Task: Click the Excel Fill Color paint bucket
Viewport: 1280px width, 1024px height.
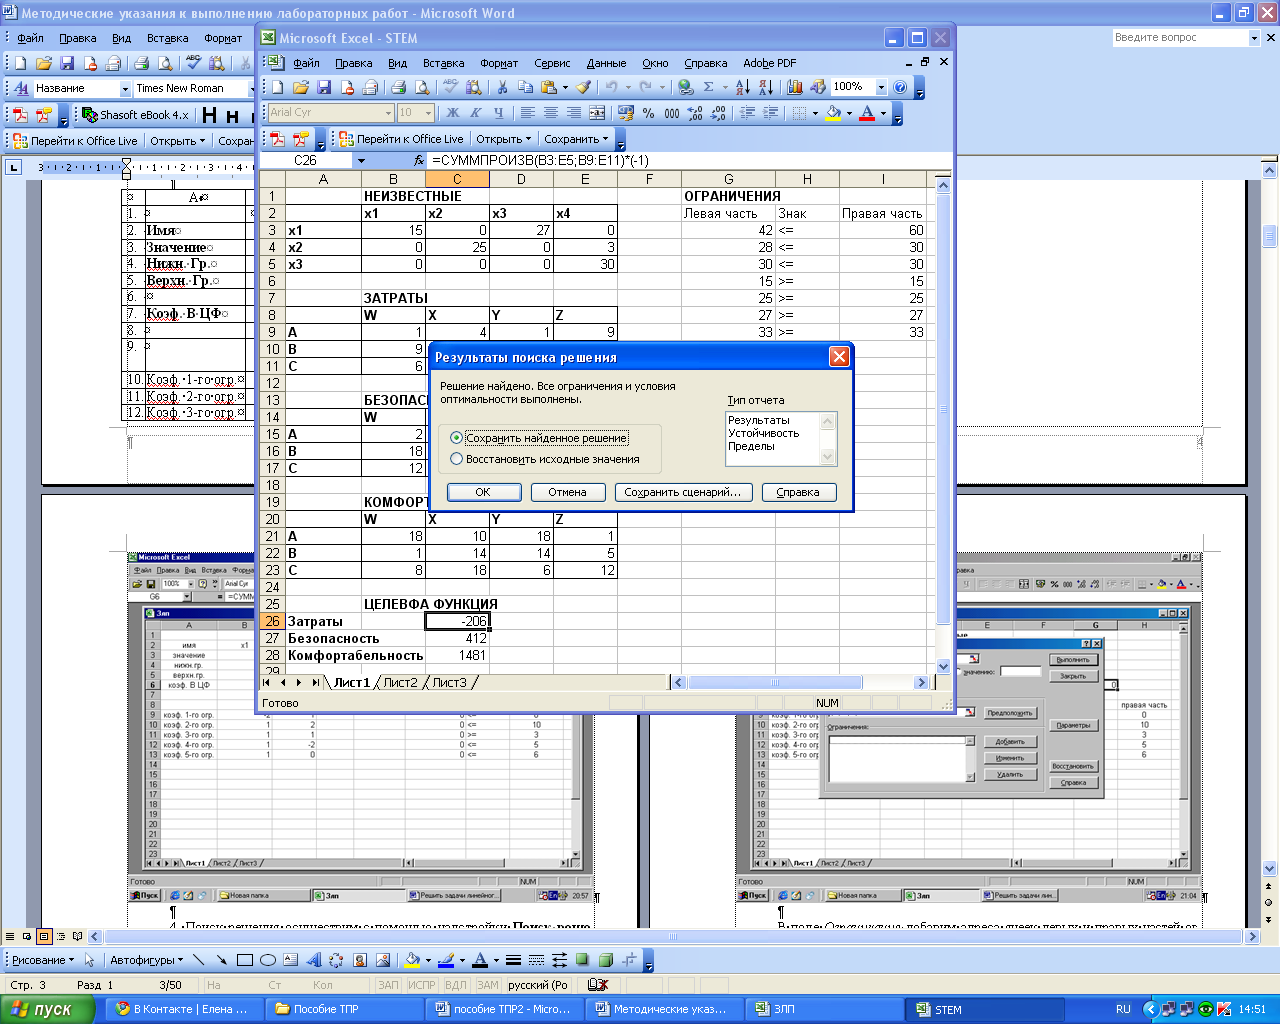Action: point(834,113)
